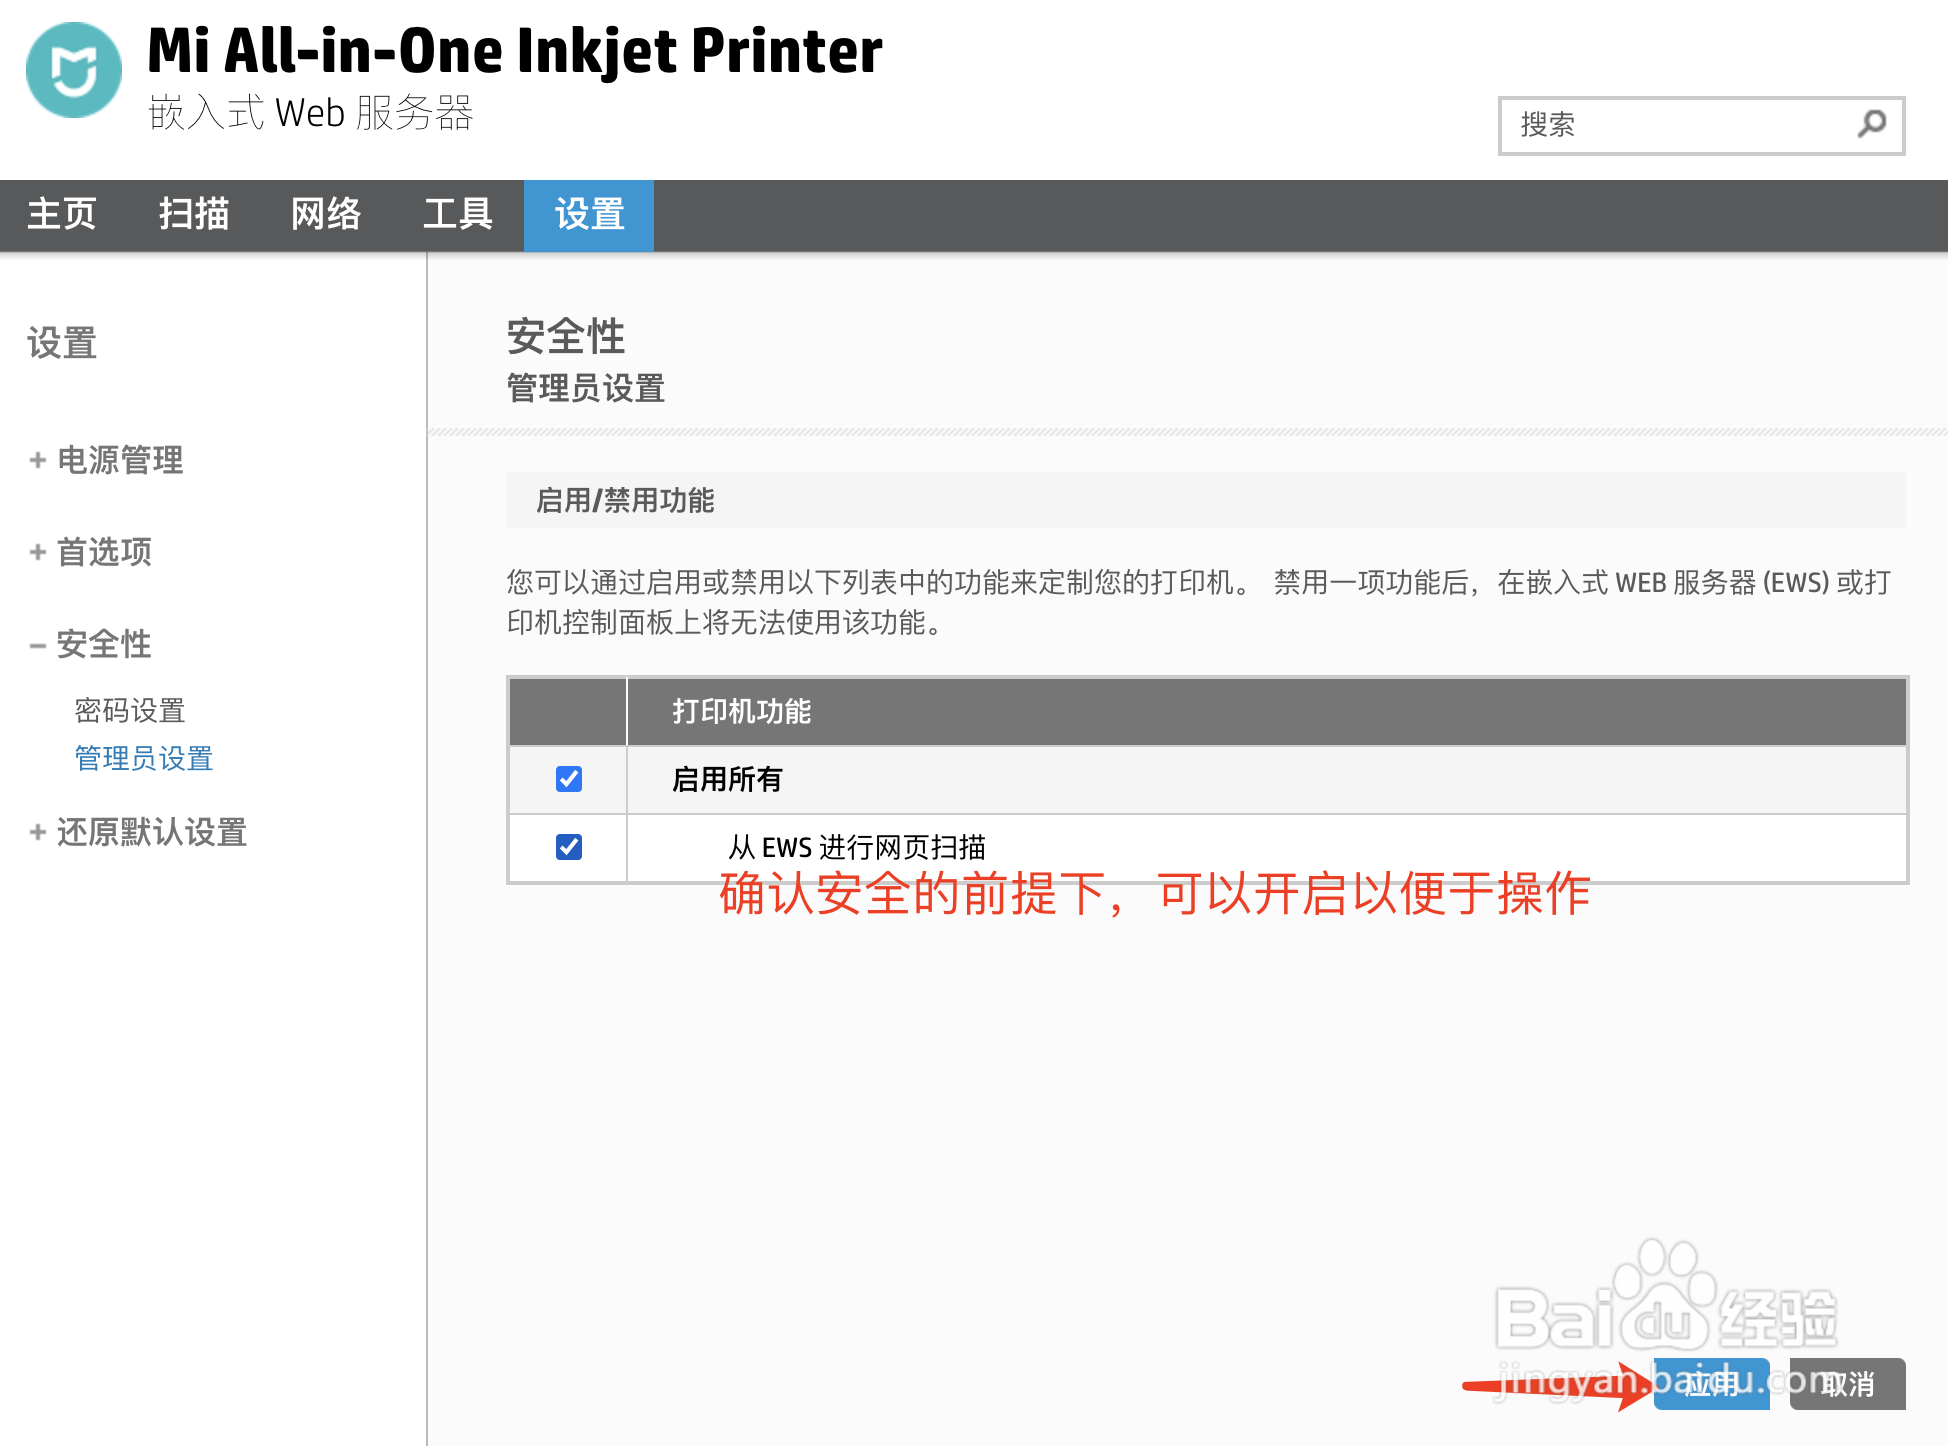Go to the 网络 tab
Viewport: 1948px width, 1446px height.
[326, 214]
